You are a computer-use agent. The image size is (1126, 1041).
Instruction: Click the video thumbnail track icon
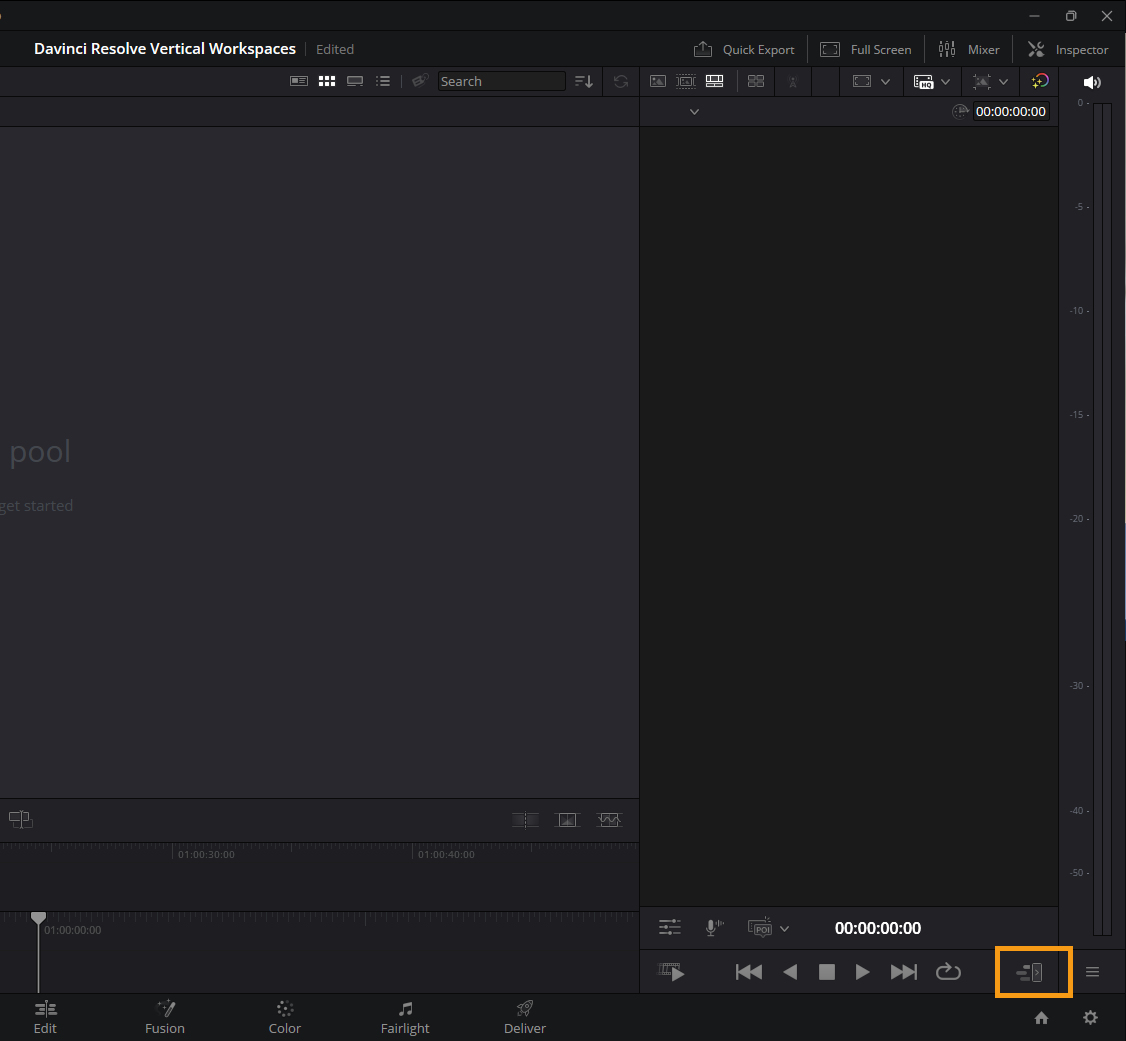567,819
